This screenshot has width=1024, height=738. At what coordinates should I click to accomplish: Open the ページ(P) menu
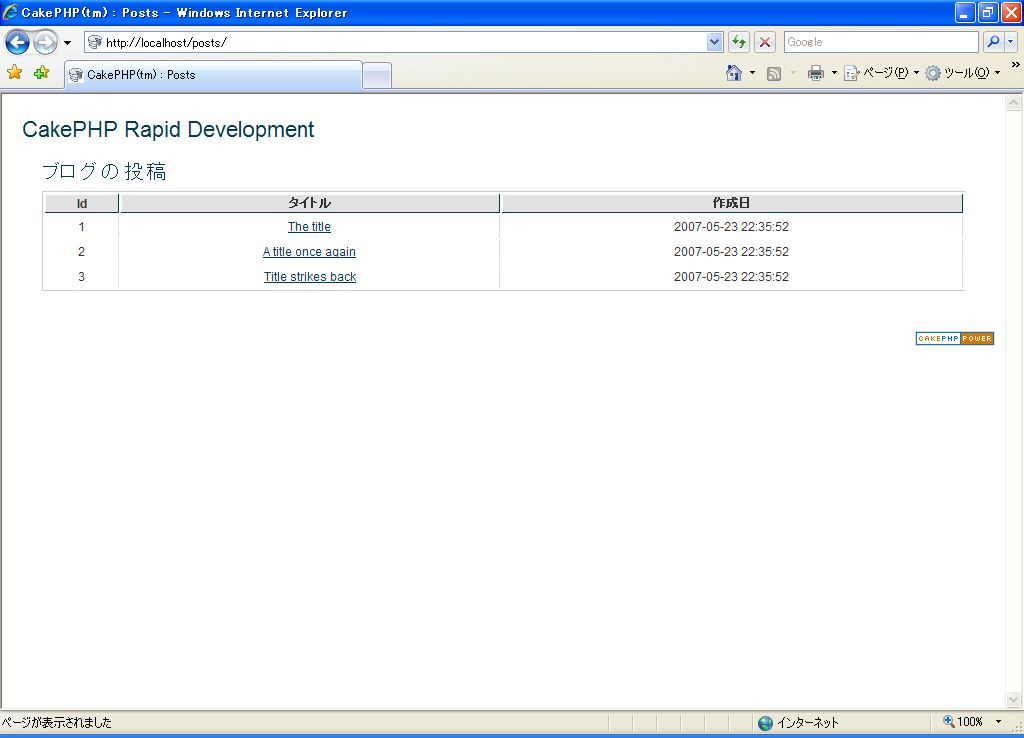coord(879,73)
